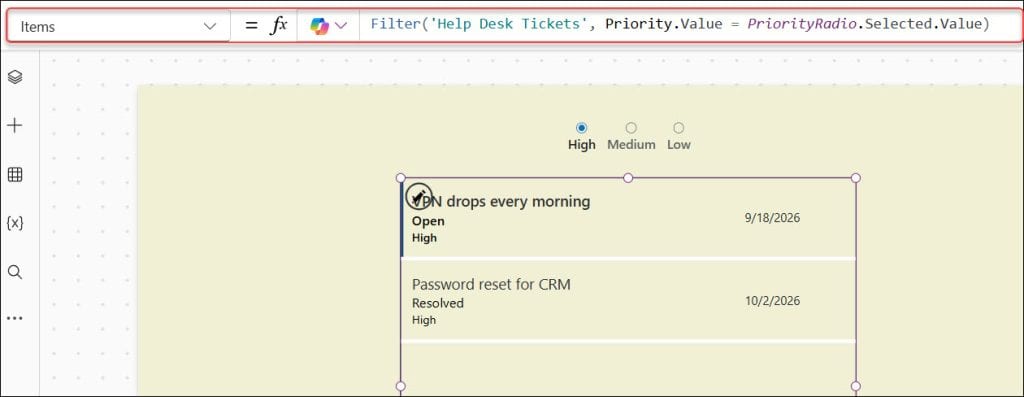Click the 9/18/2026 date
Image resolution: width=1024 pixels, height=397 pixels.
click(x=773, y=218)
